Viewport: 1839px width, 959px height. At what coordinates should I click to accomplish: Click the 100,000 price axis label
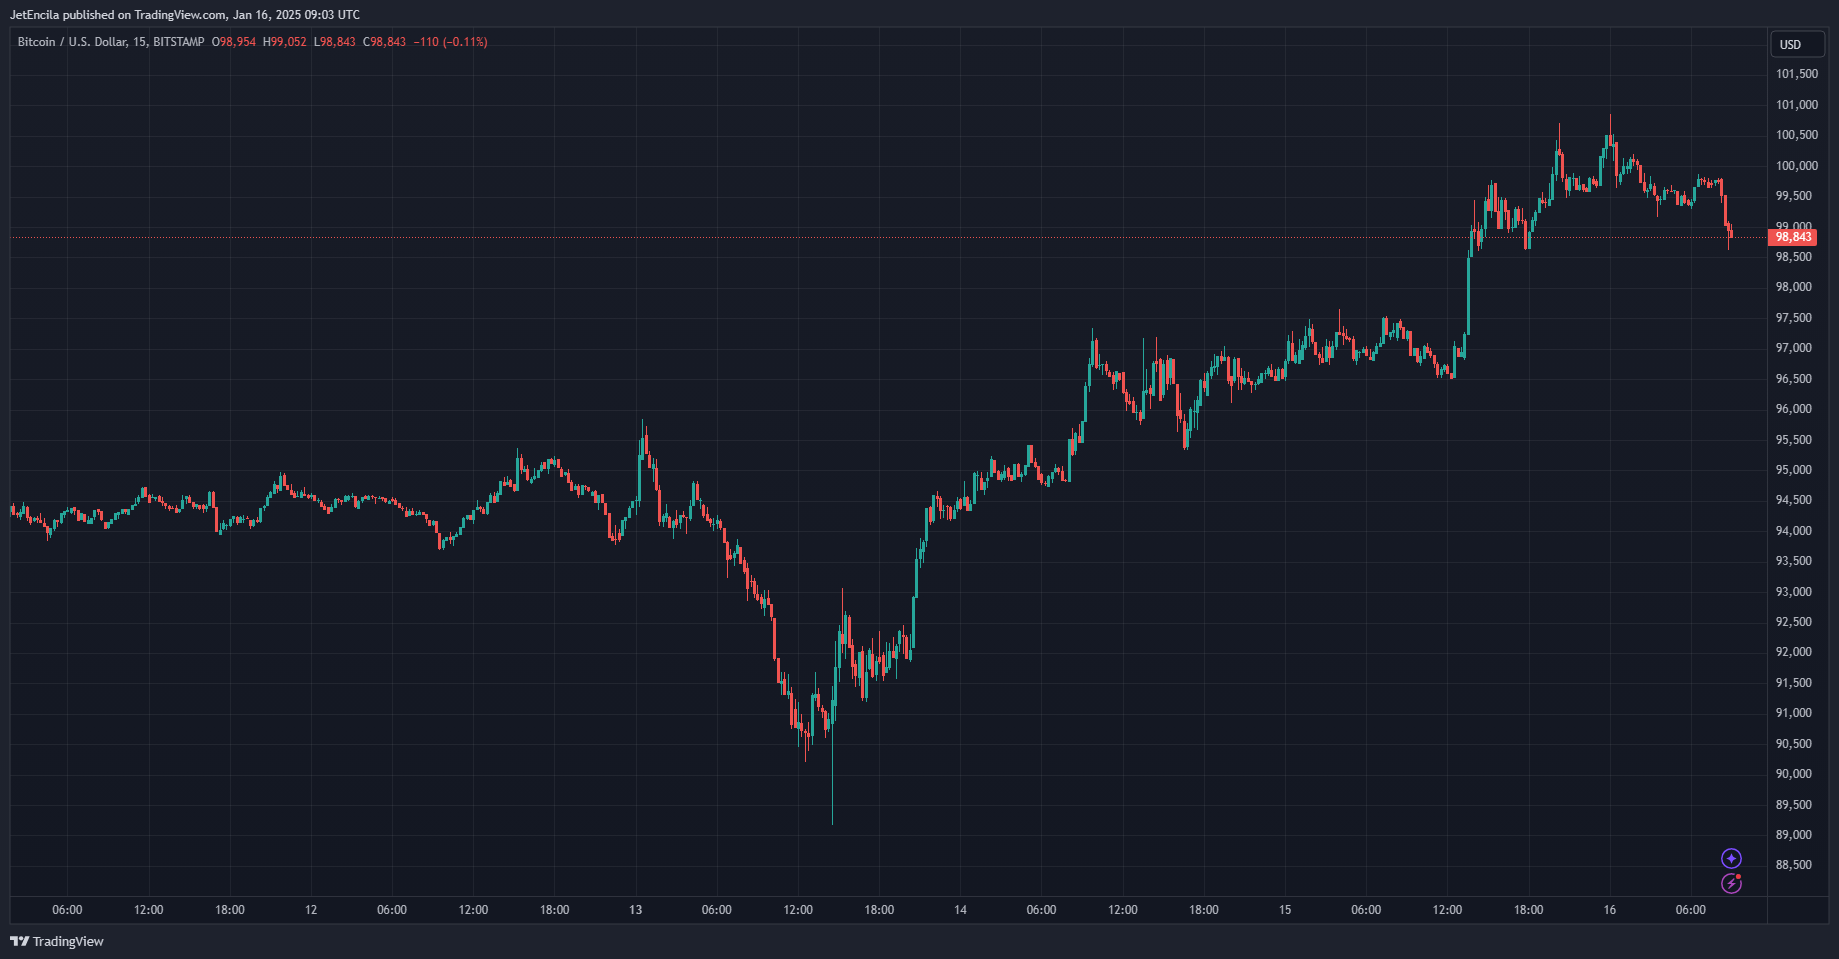click(1797, 166)
